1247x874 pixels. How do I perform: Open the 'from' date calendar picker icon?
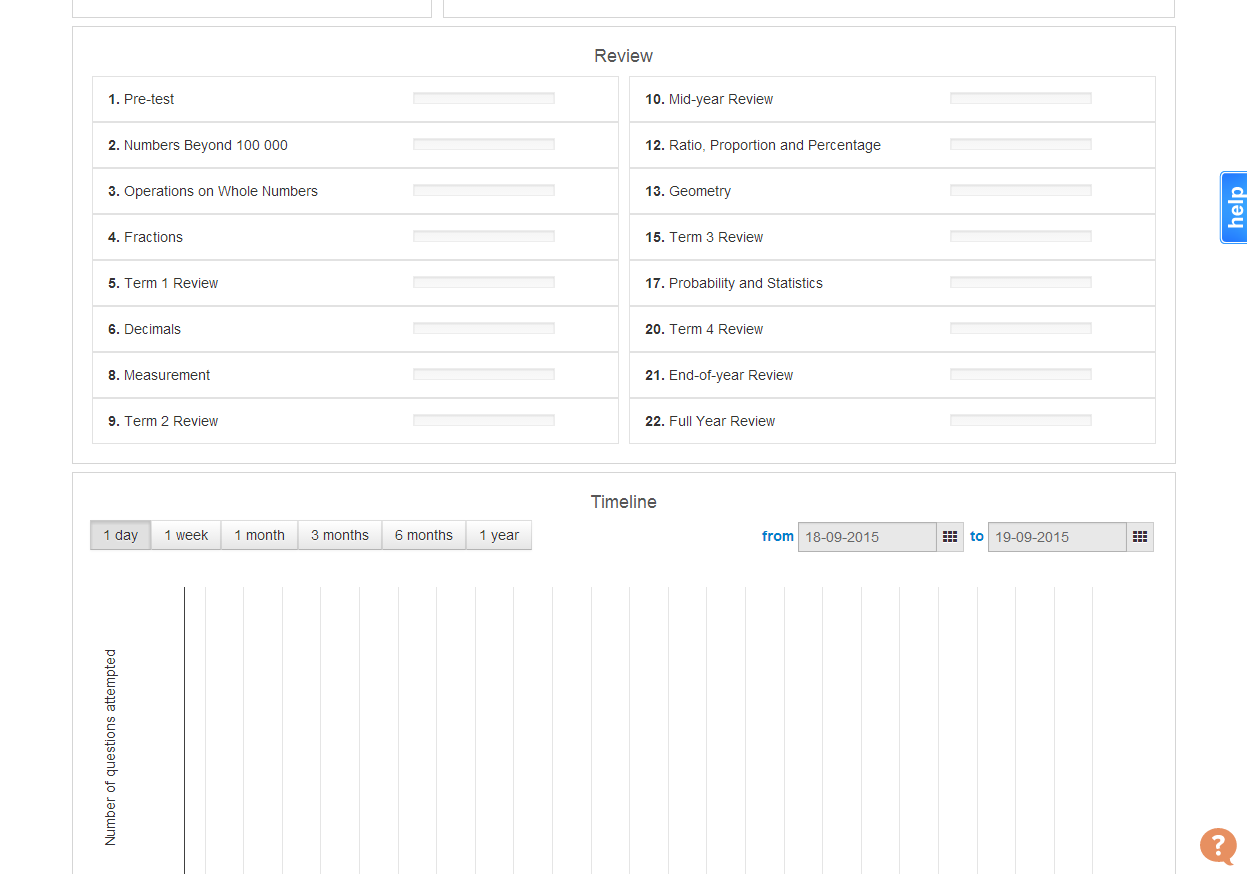tap(950, 537)
